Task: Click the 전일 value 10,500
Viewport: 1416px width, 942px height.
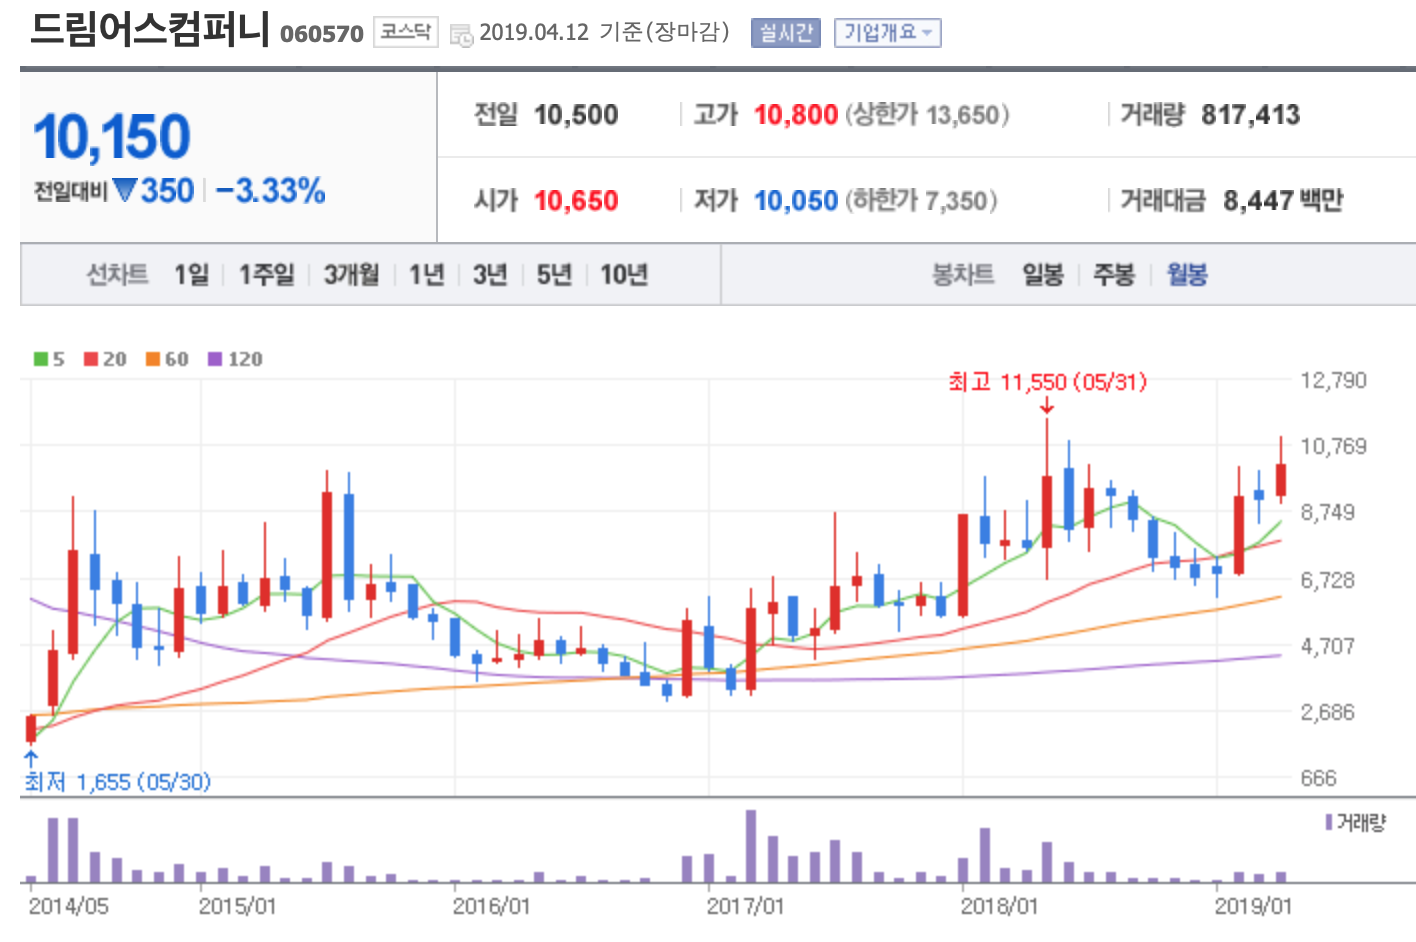Action: (576, 115)
